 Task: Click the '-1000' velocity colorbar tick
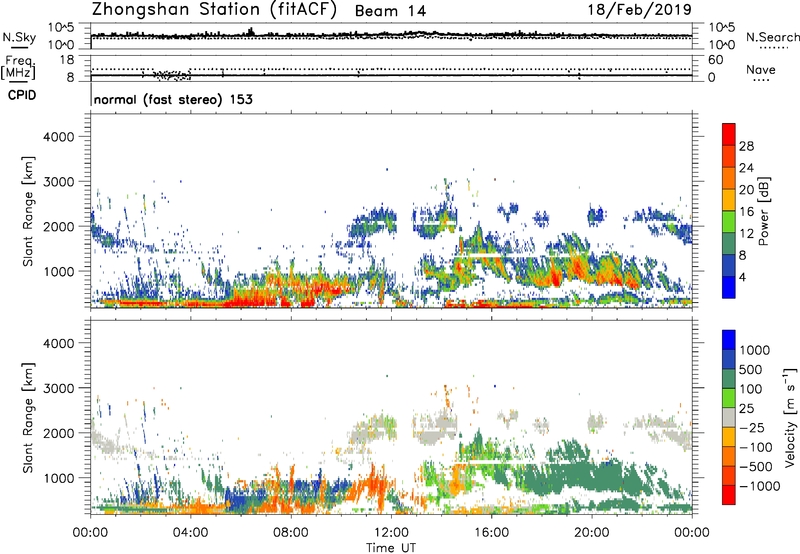click(759, 486)
